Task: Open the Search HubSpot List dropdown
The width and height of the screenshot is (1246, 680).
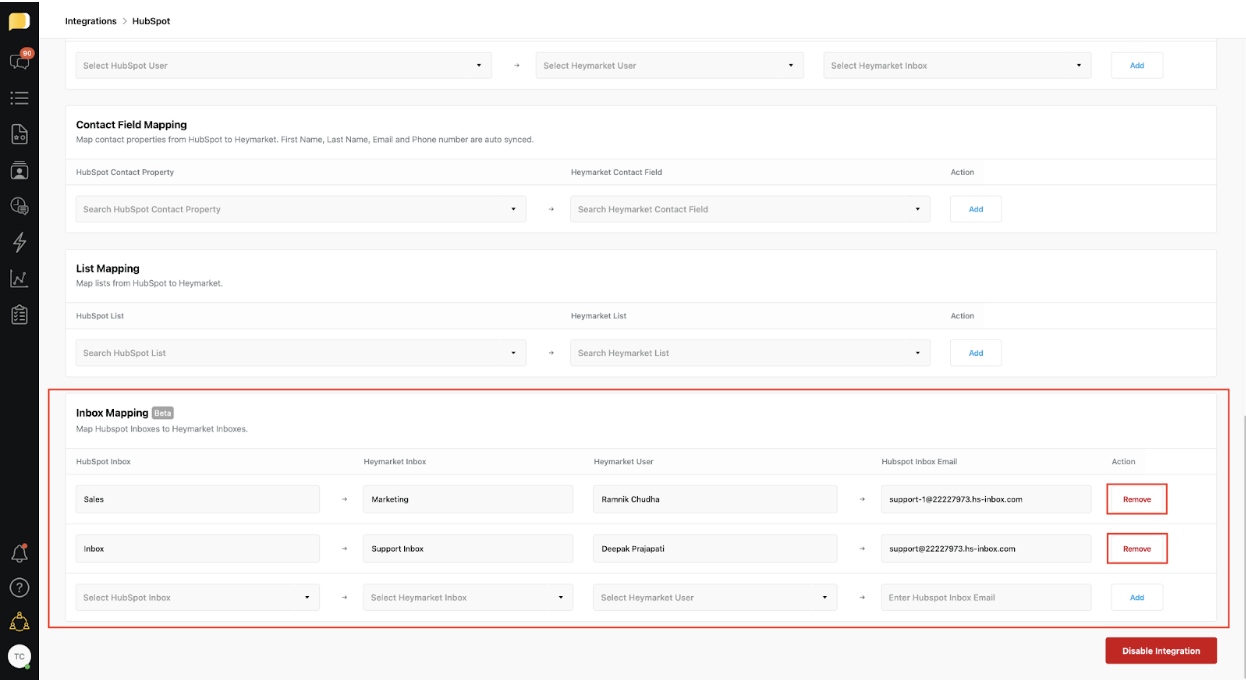Action: point(301,353)
